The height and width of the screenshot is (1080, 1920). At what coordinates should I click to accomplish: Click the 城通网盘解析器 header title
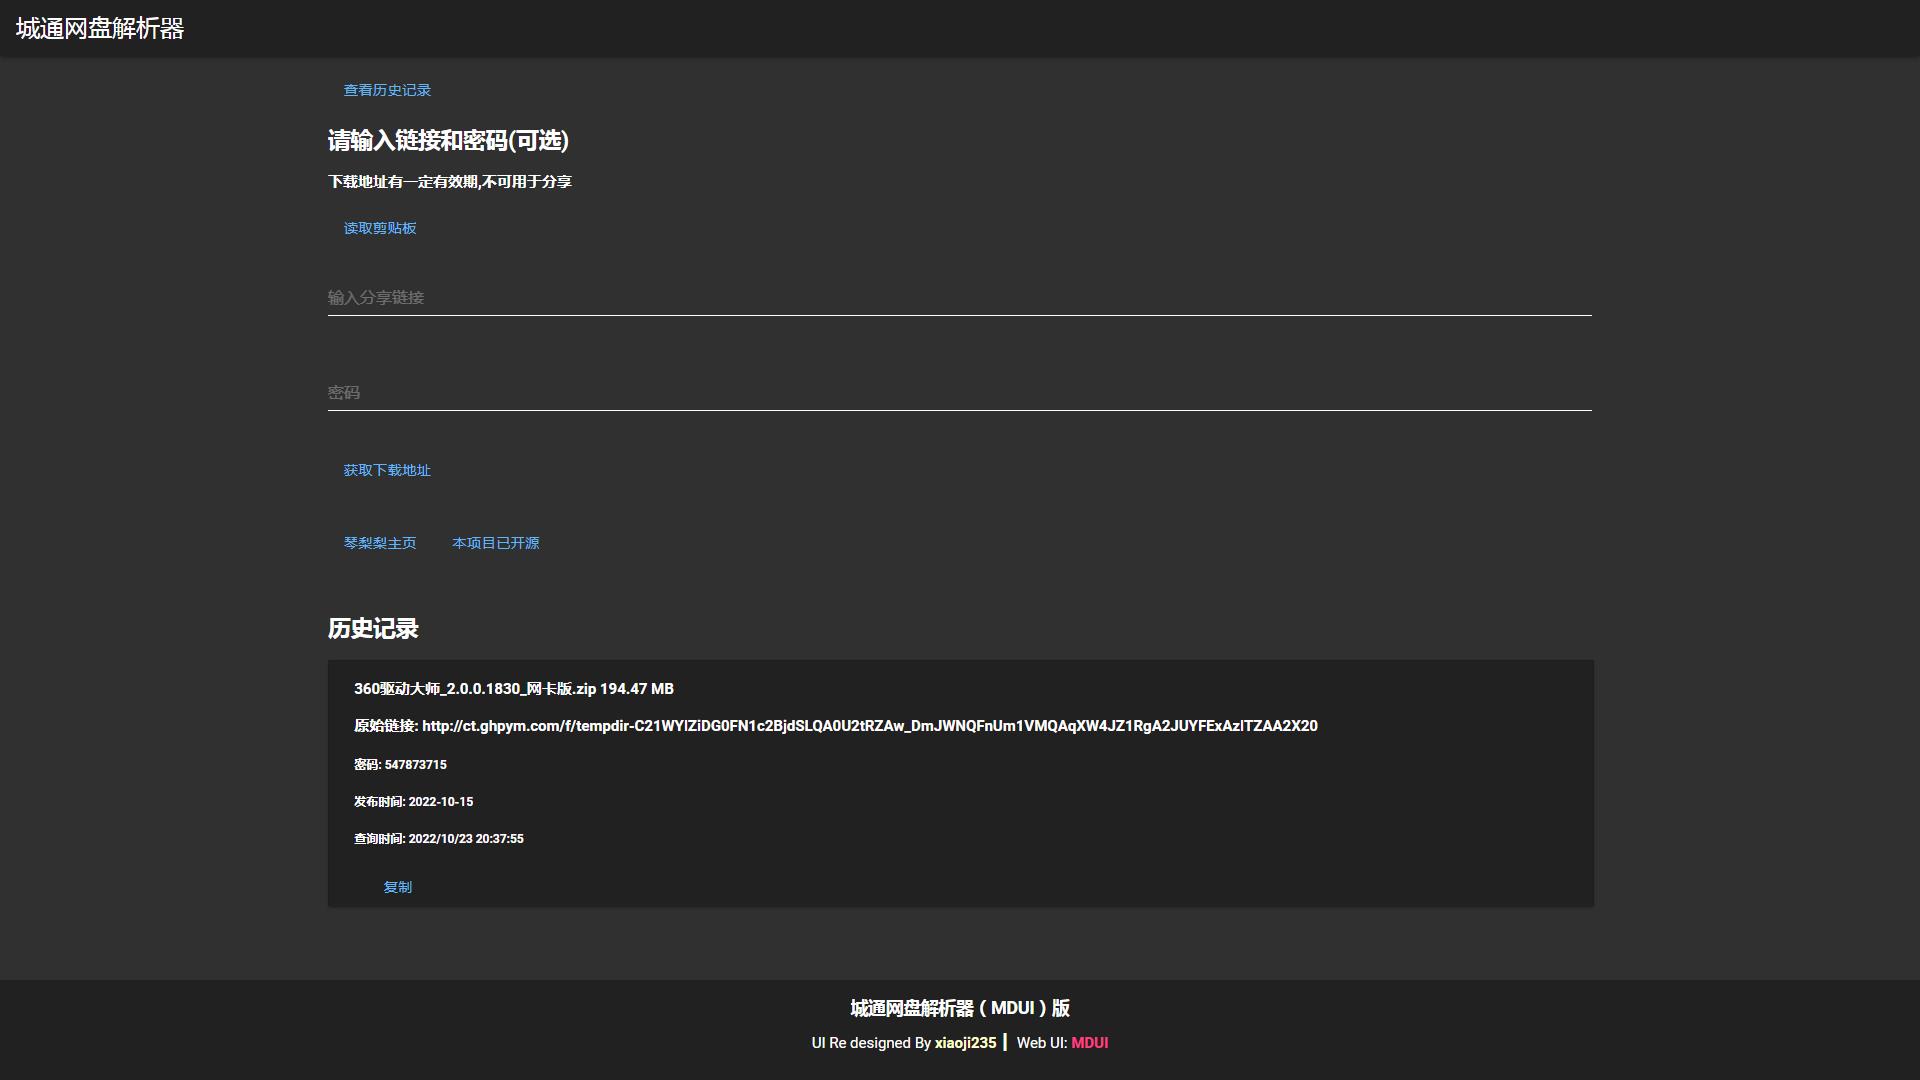100,29
